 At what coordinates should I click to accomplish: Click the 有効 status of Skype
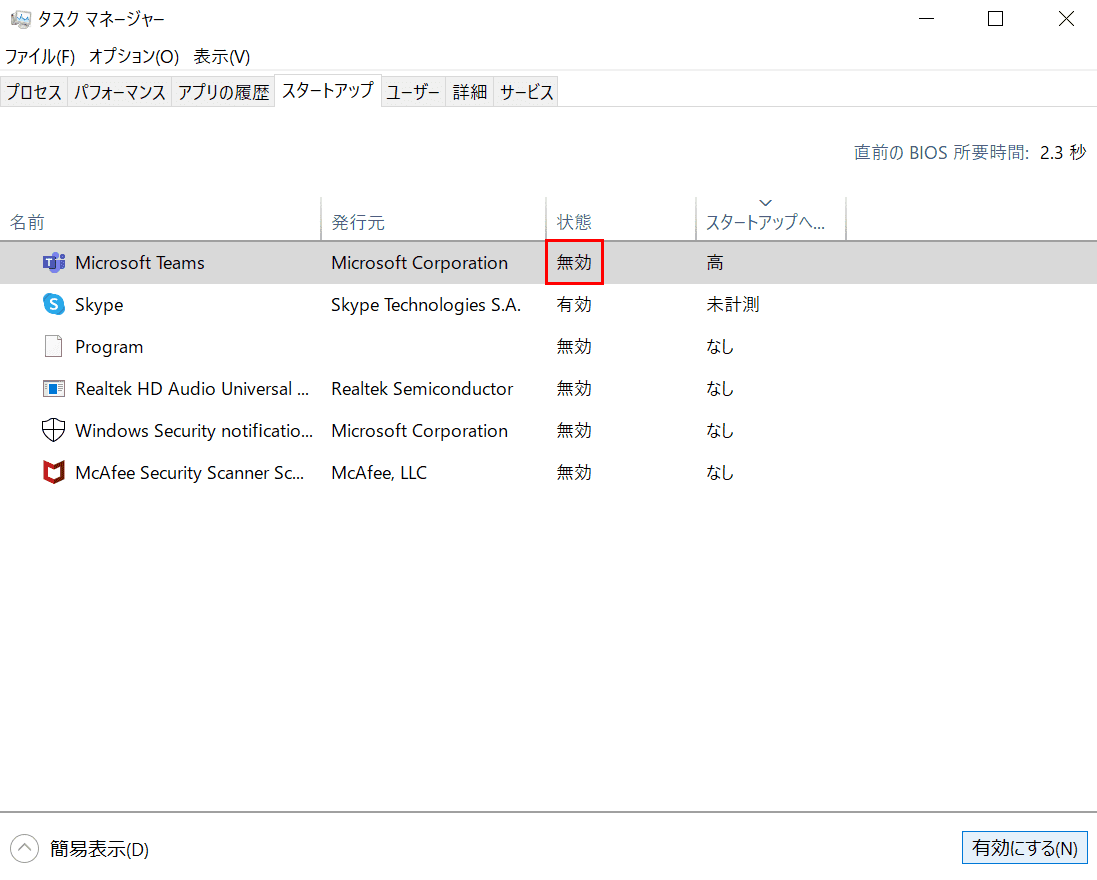[574, 304]
